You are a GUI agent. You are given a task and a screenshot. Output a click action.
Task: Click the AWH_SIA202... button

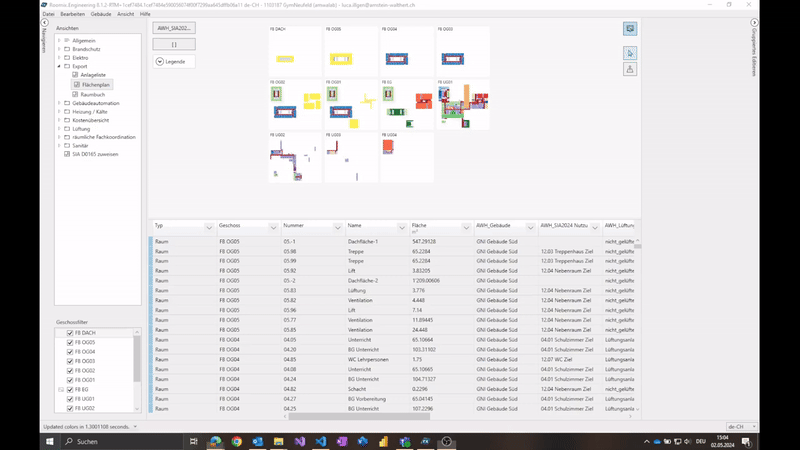(175, 28)
